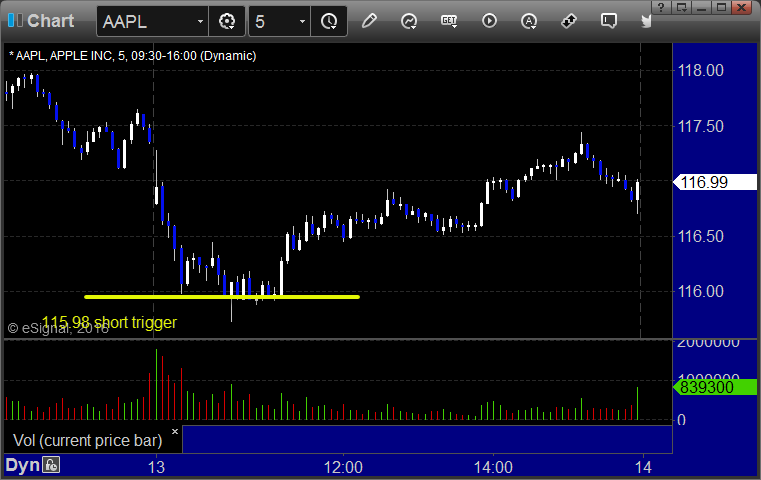Expand the AAPL symbol dropdown arrow
Image resolution: width=761 pixels, height=480 pixels.
[x=200, y=21]
